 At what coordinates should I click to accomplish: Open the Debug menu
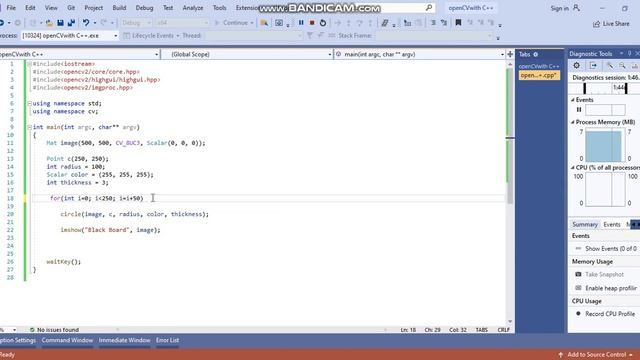point(144,8)
